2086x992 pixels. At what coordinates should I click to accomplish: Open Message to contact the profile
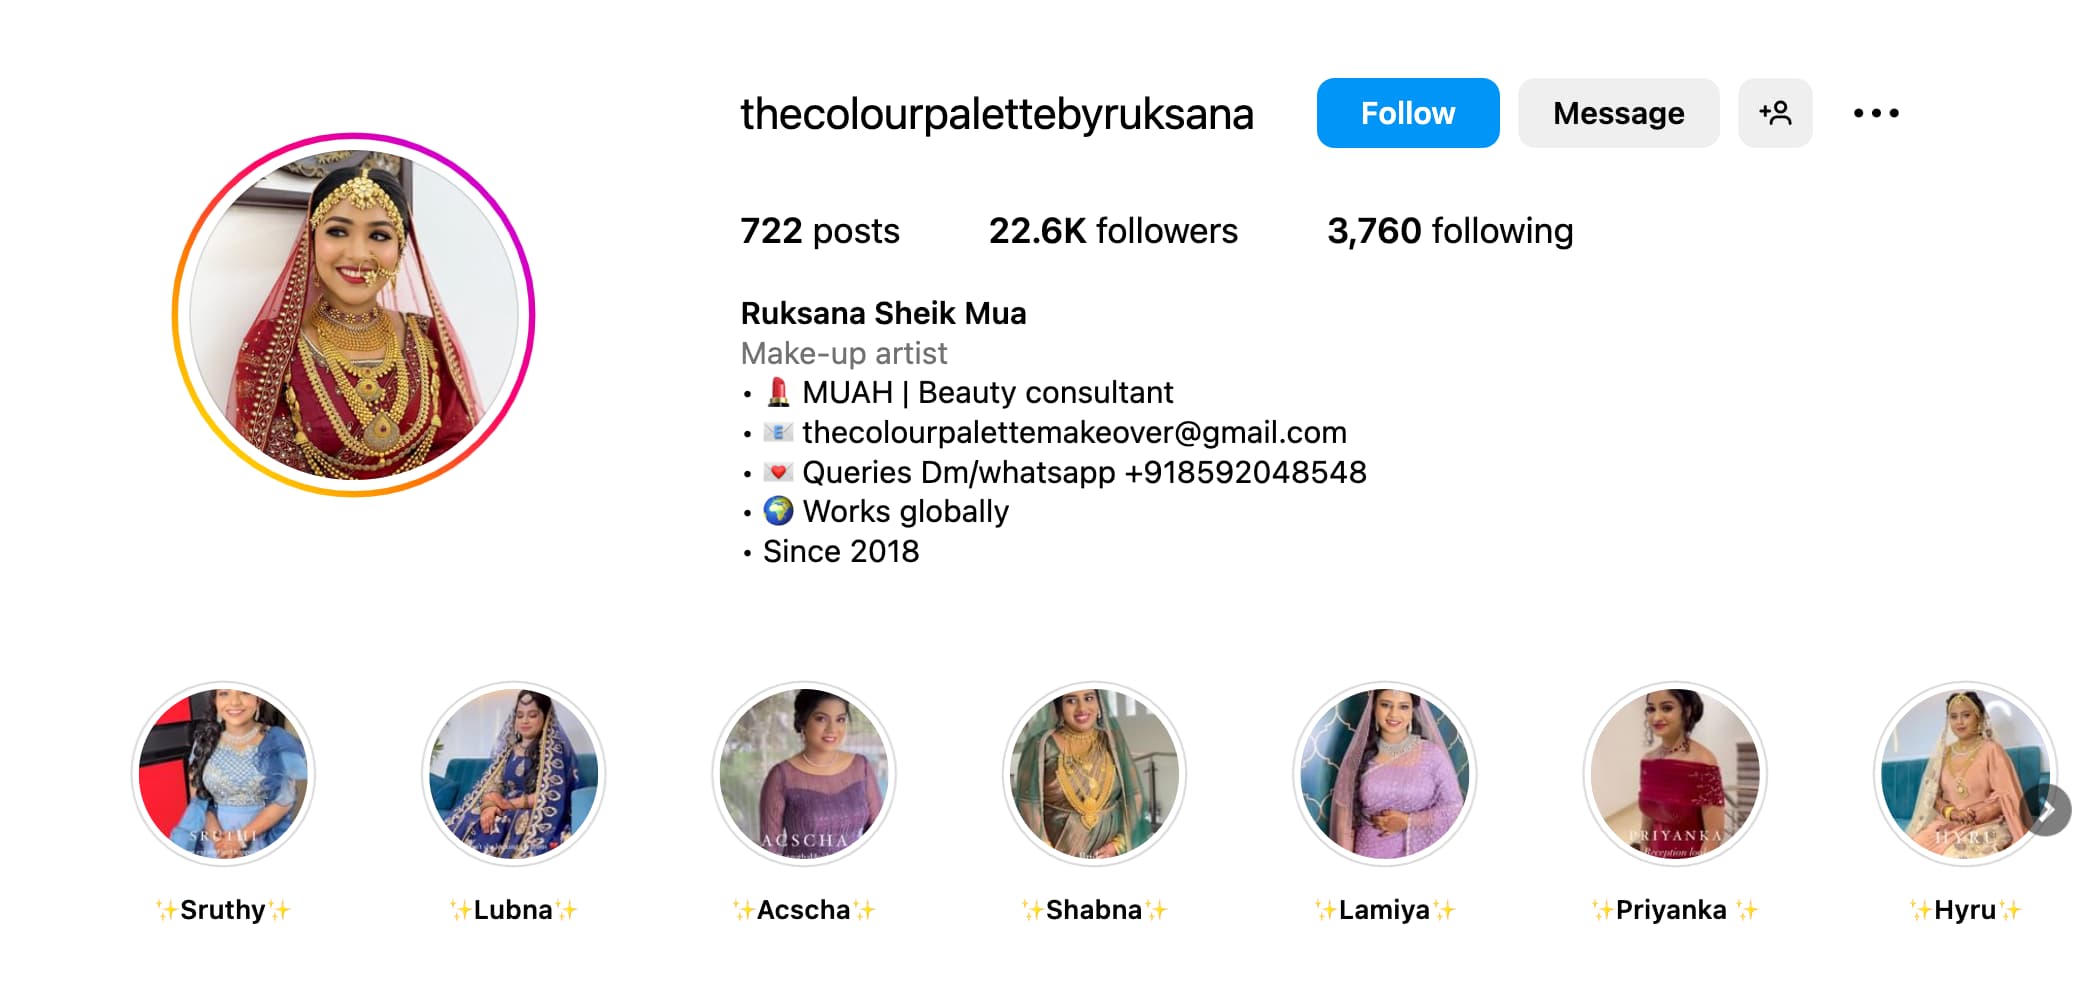[x=1618, y=113]
